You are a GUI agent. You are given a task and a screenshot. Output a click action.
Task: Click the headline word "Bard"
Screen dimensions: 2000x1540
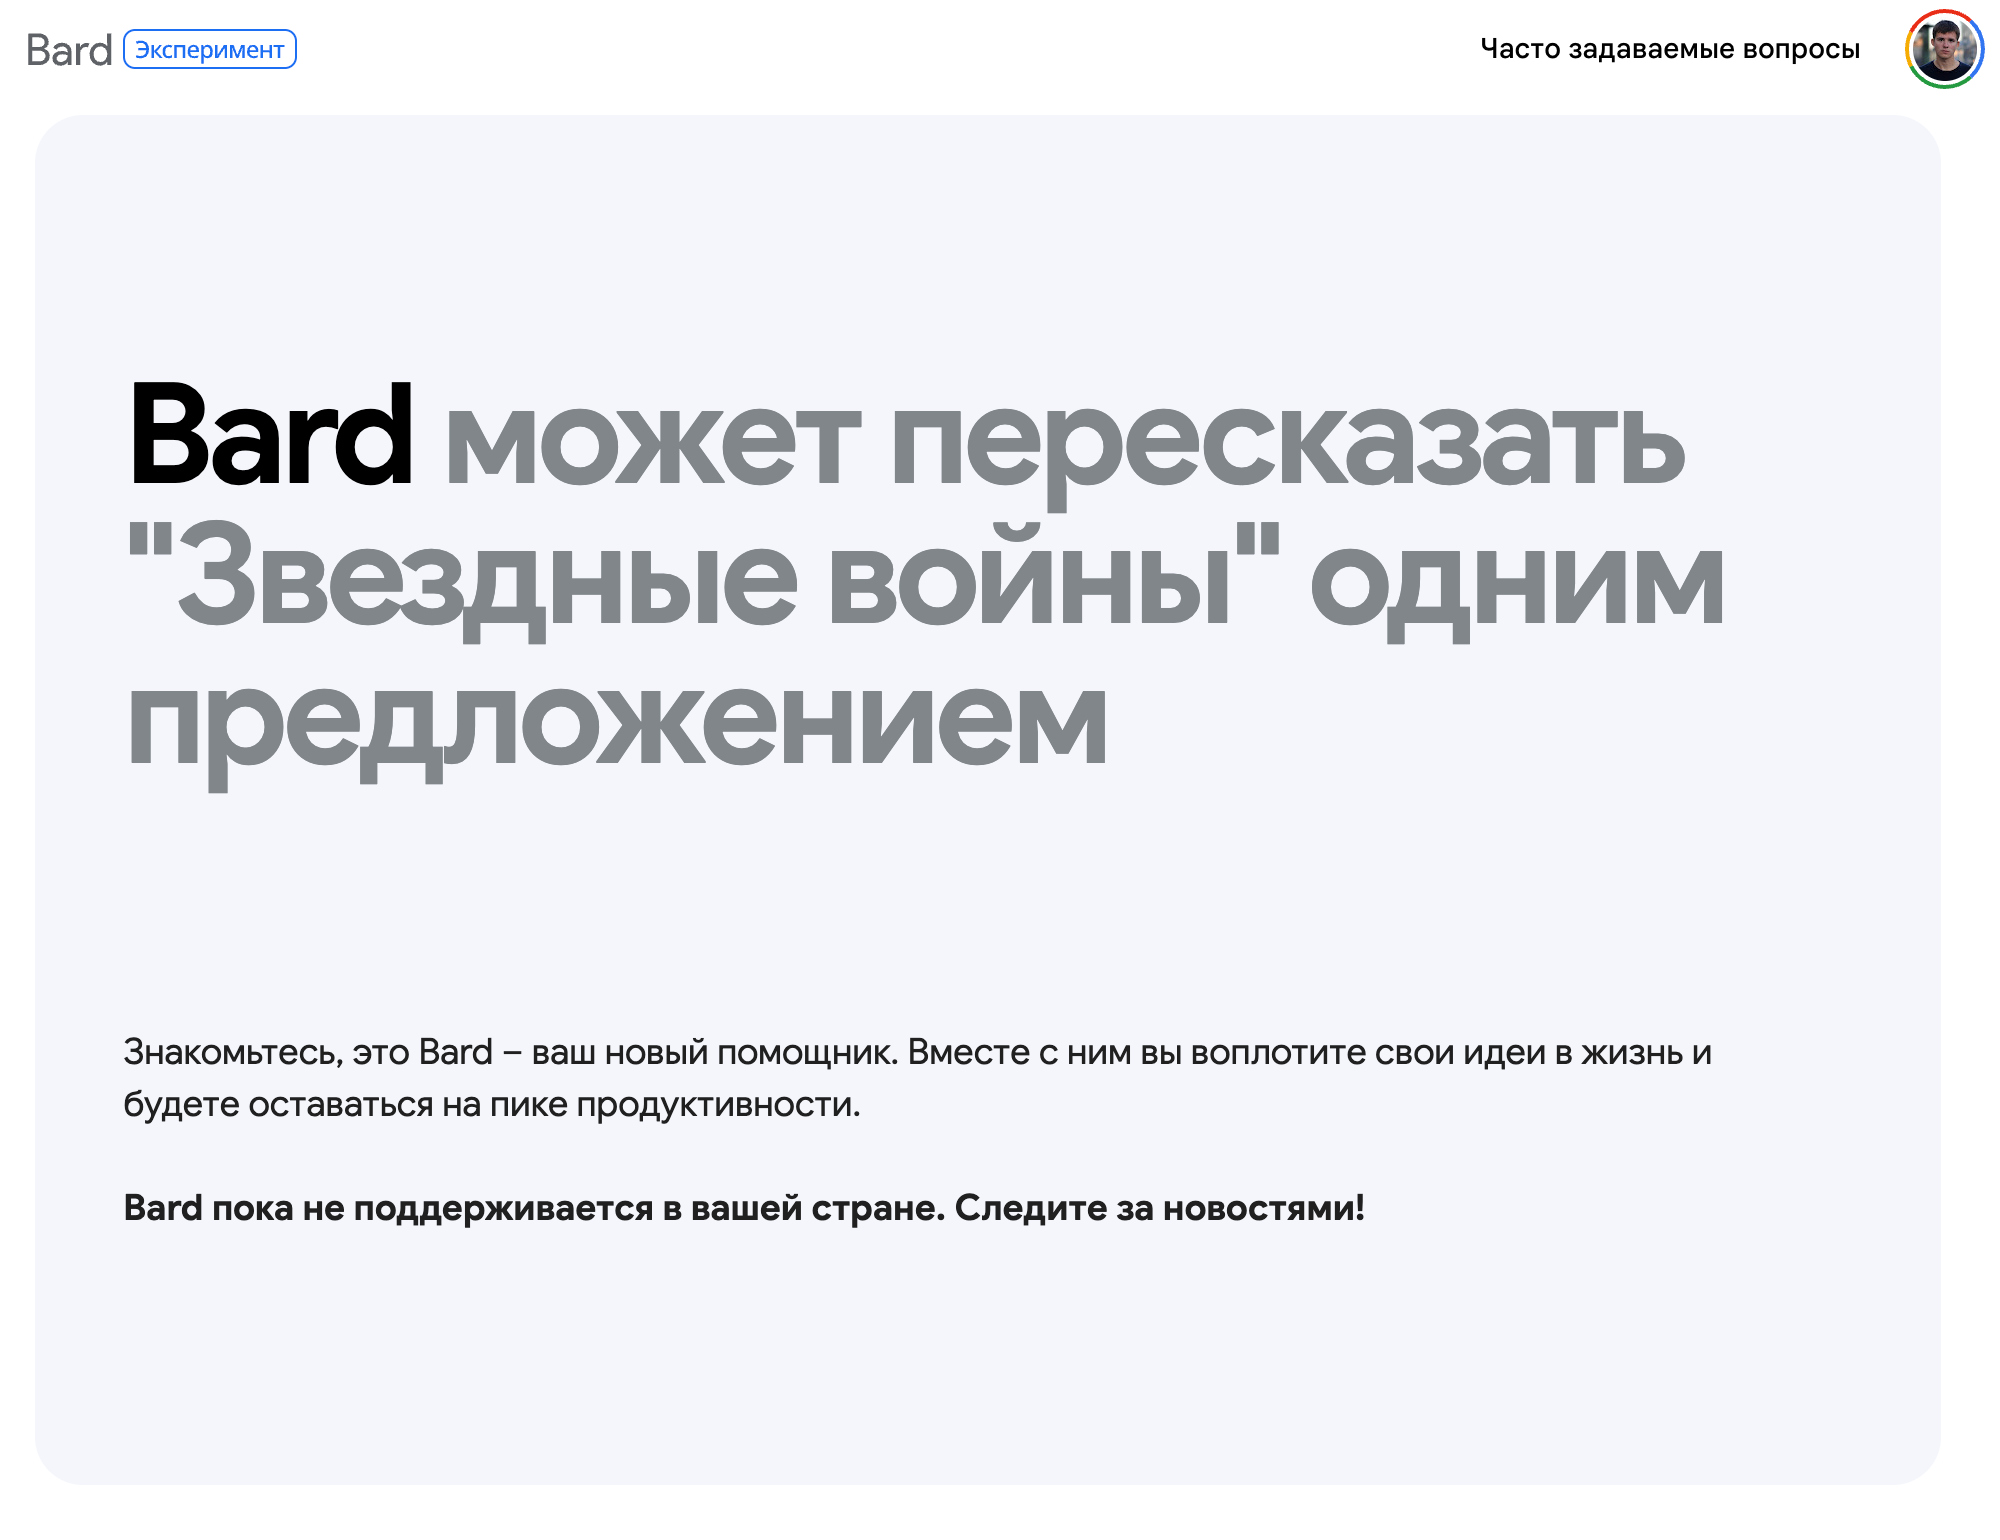(x=271, y=436)
